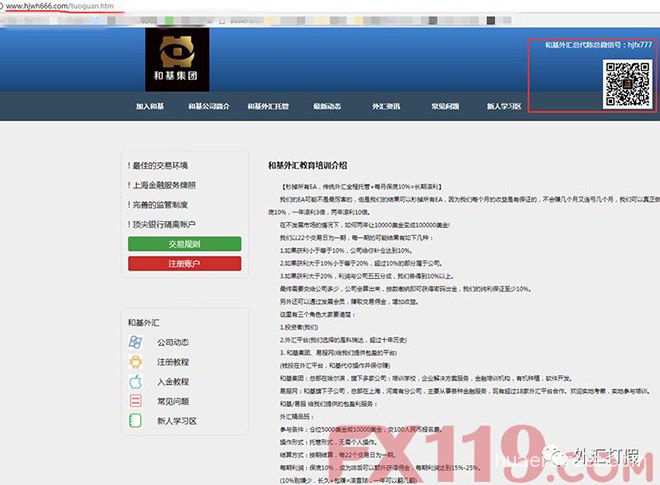
Task: Open the 最新动态 menu item
Action: pyautogui.click(x=327, y=107)
